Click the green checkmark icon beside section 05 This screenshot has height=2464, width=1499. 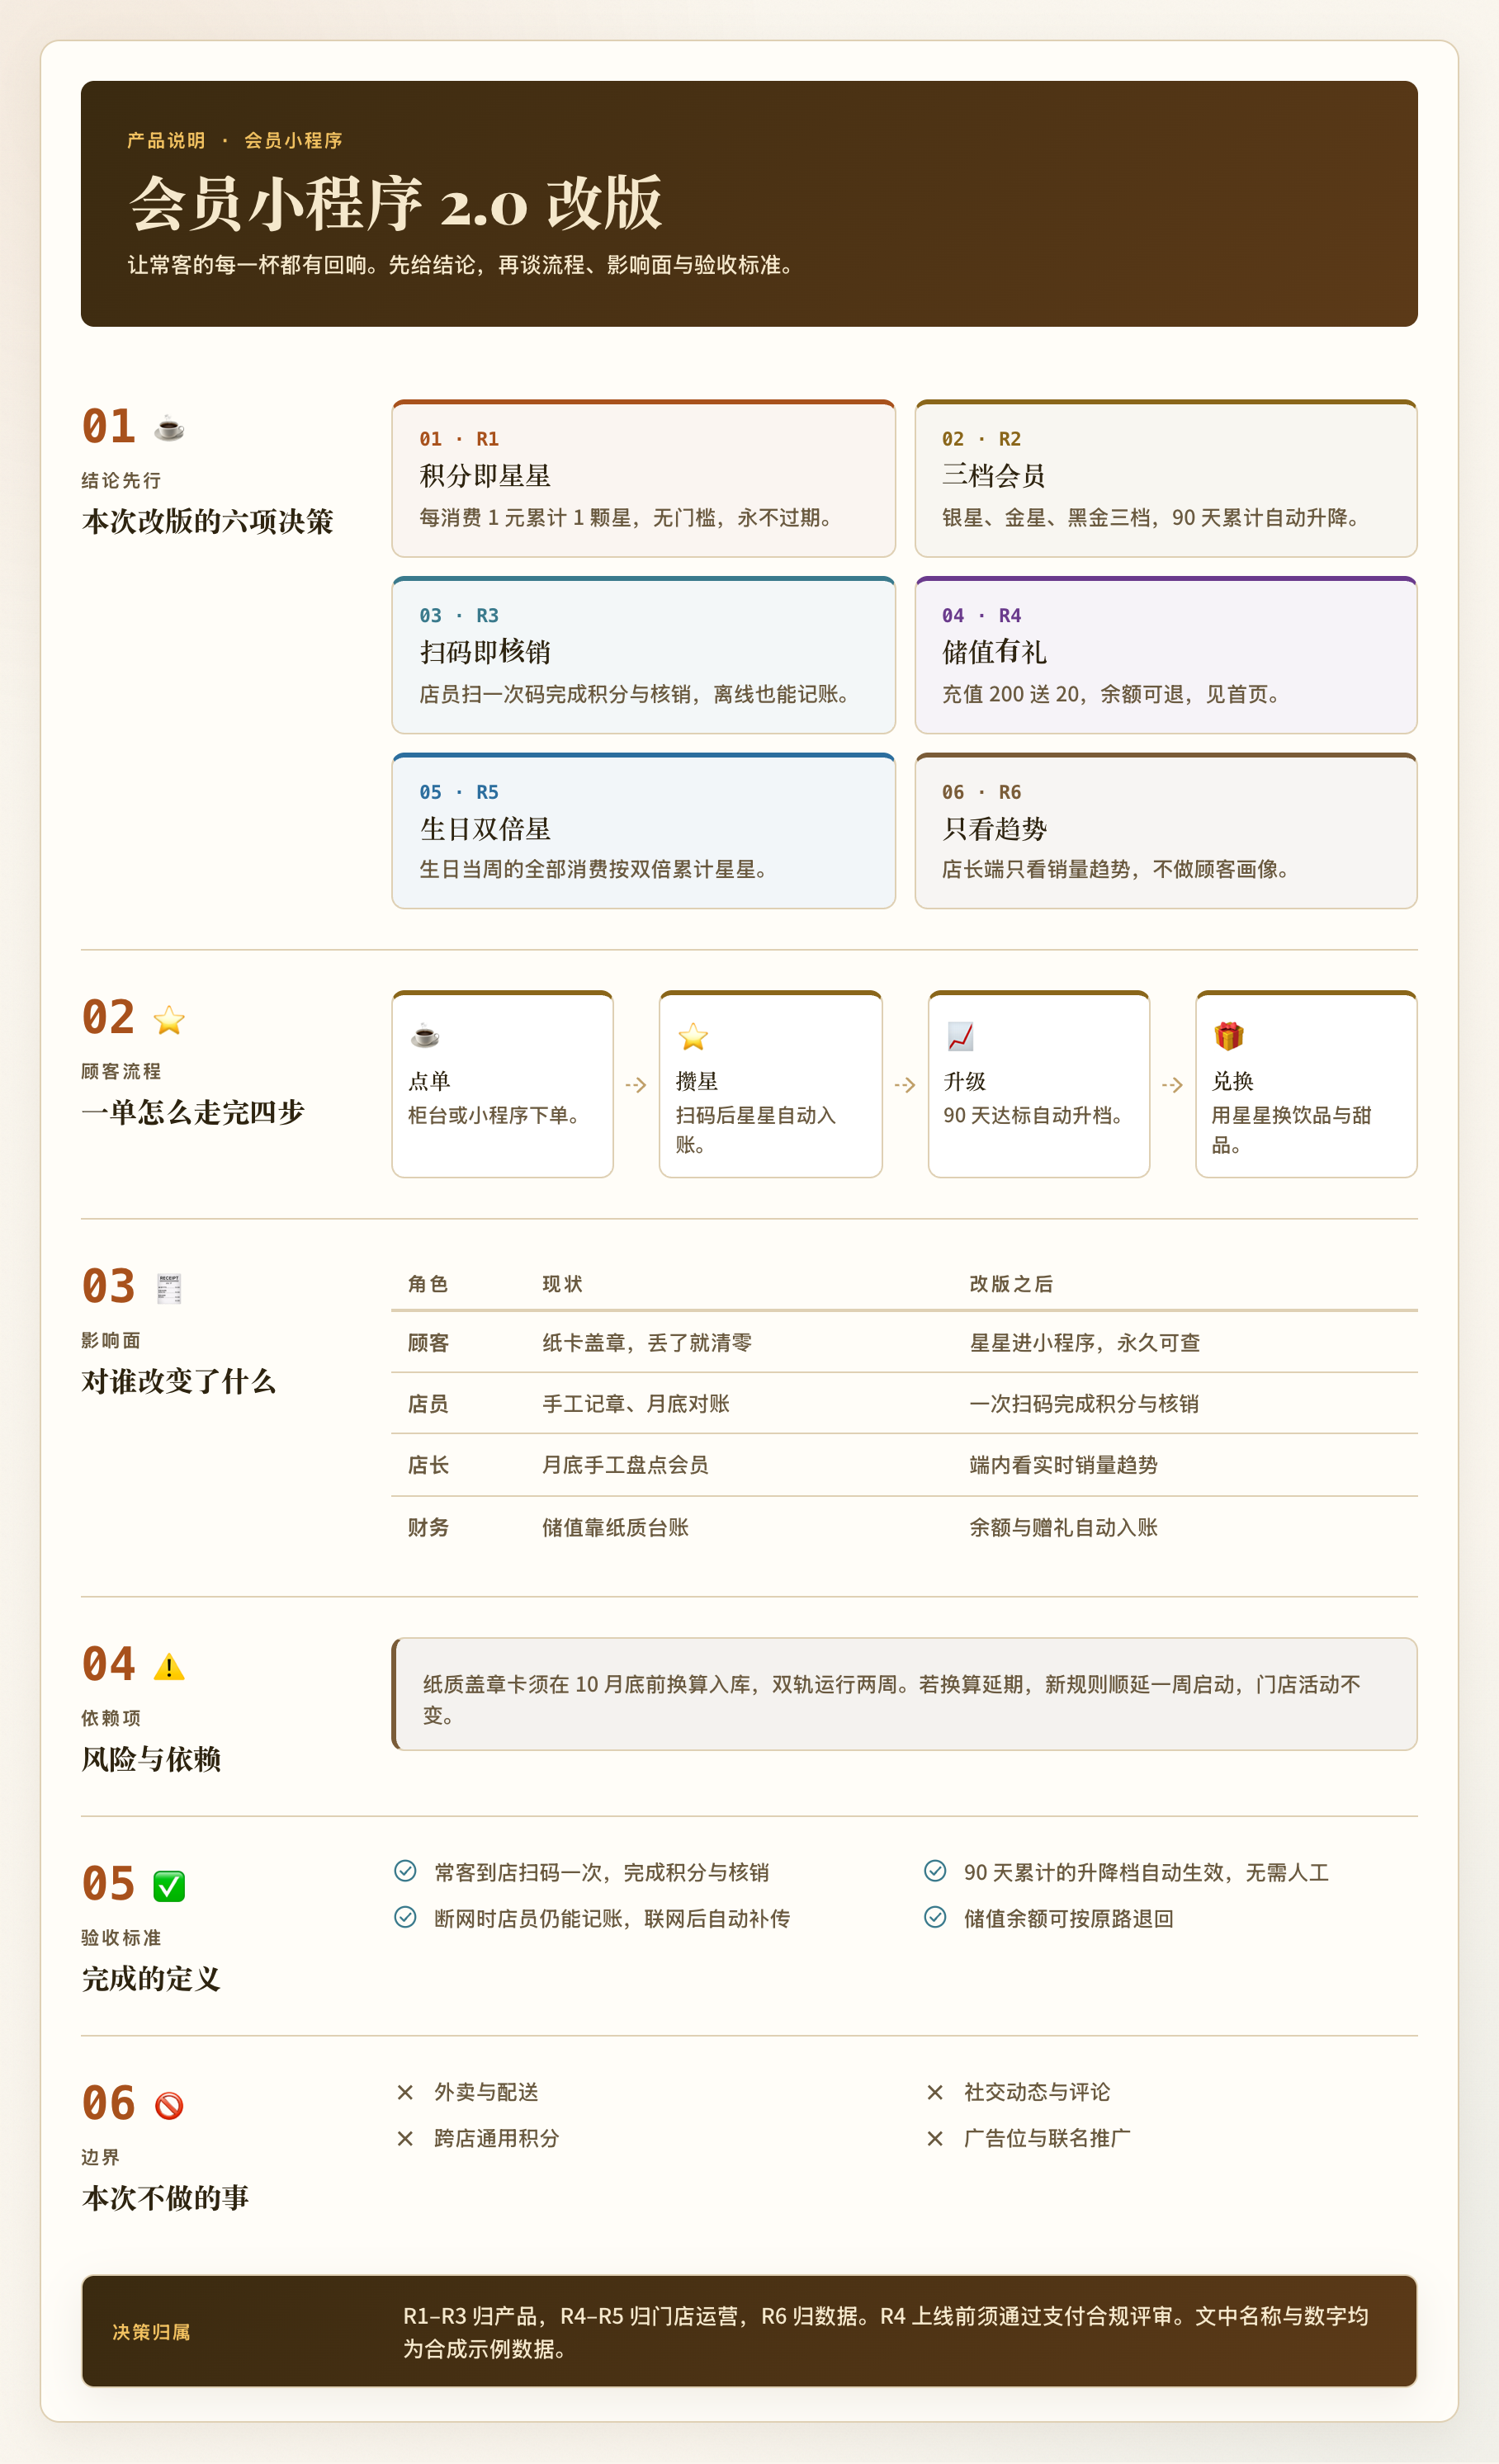[x=169, y=1886]
